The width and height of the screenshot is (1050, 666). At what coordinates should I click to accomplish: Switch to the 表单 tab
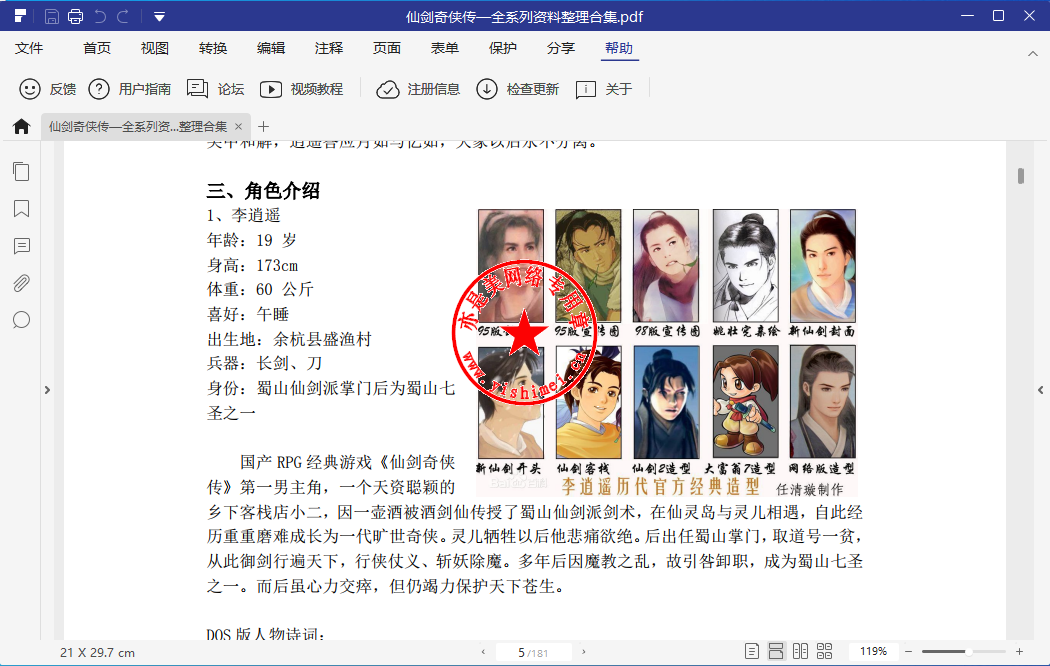point(445,48)
